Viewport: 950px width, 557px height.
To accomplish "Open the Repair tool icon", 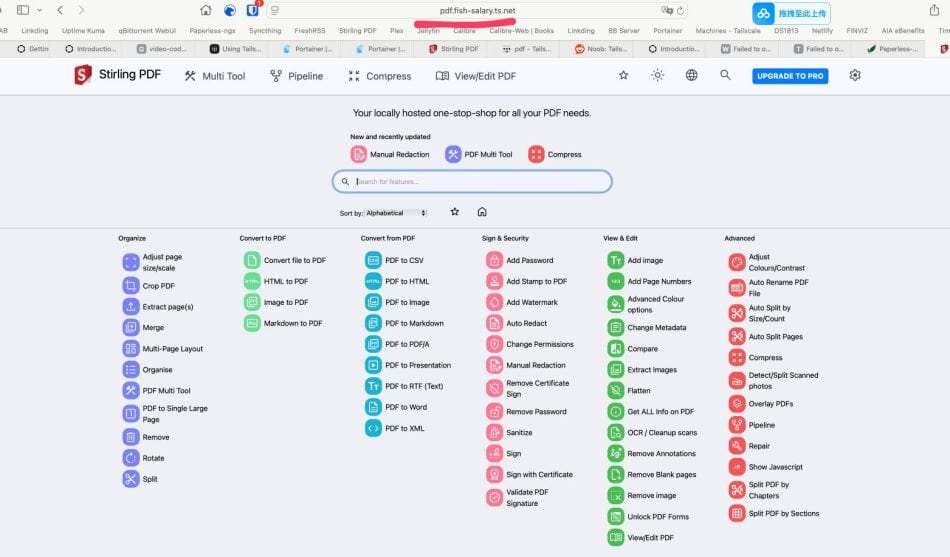I will [x=737, y=446].
